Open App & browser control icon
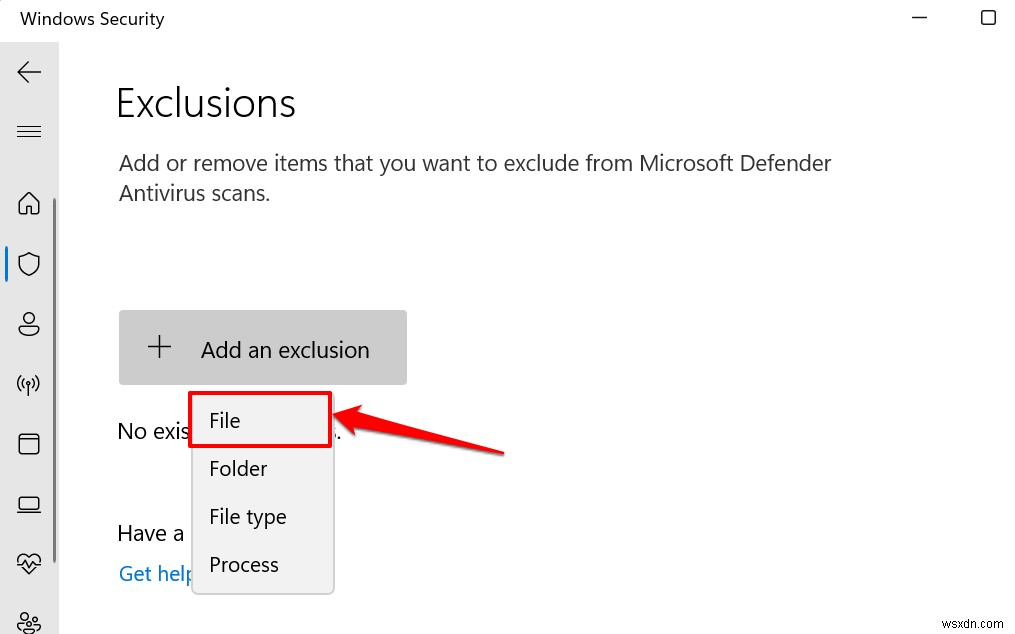The image size is (1015, 634). 29,443
